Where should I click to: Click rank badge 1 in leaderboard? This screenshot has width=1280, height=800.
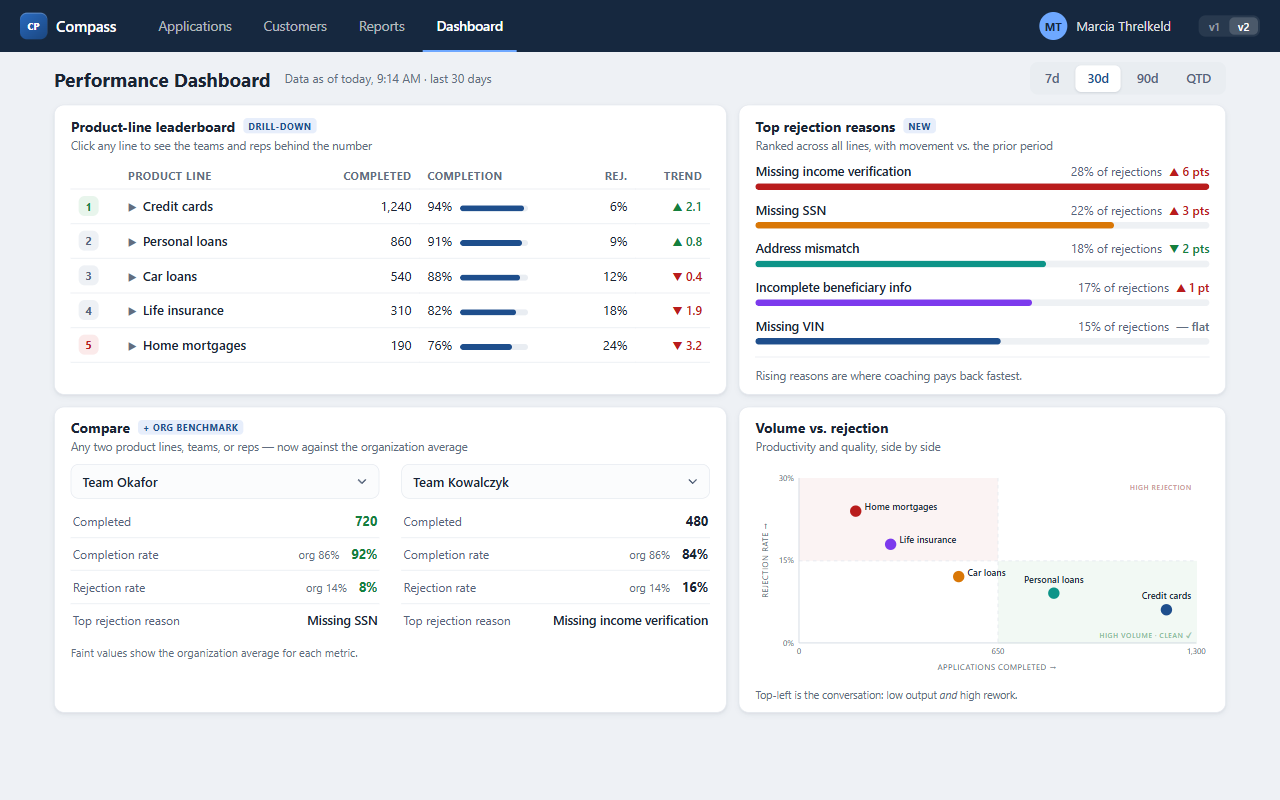pyautogui.click(x=88, y=207)
